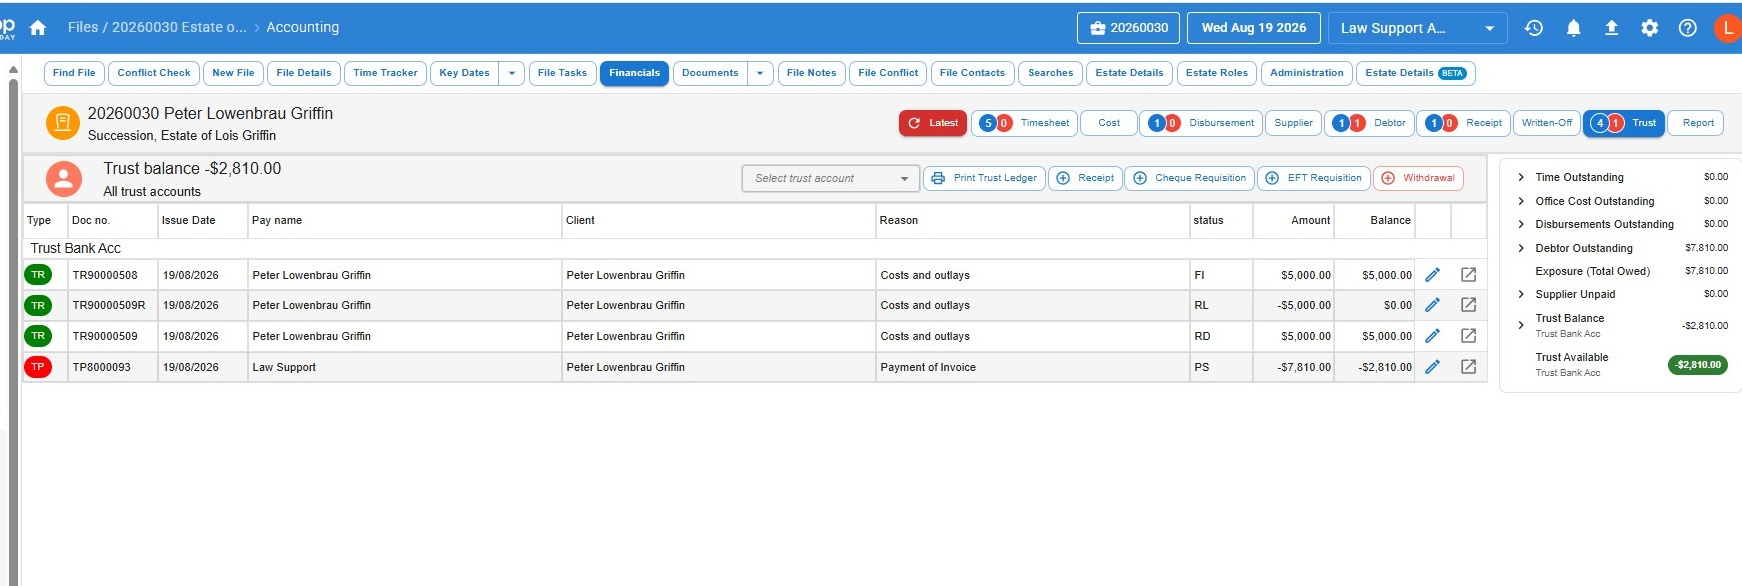Click EFT Requisition

point(1313,178)
